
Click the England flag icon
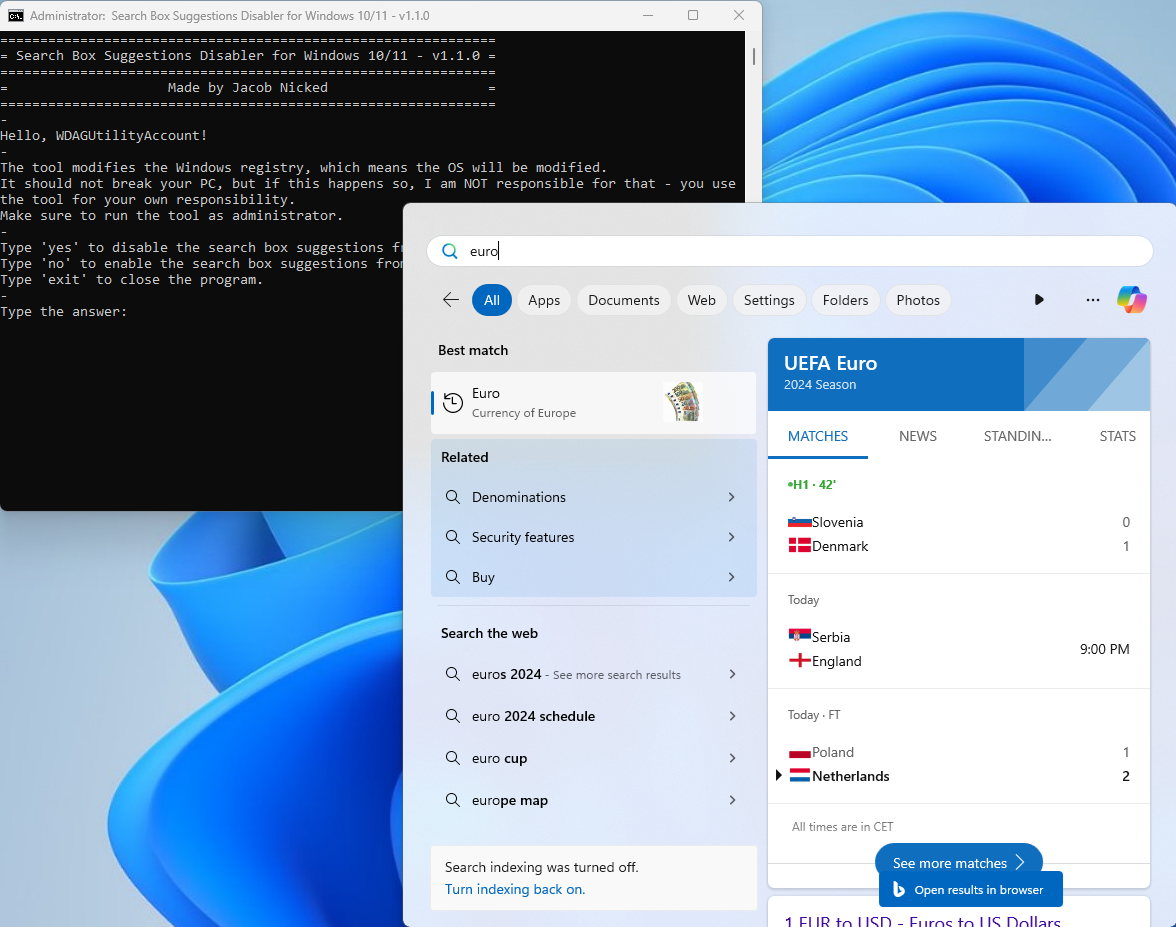800,661
